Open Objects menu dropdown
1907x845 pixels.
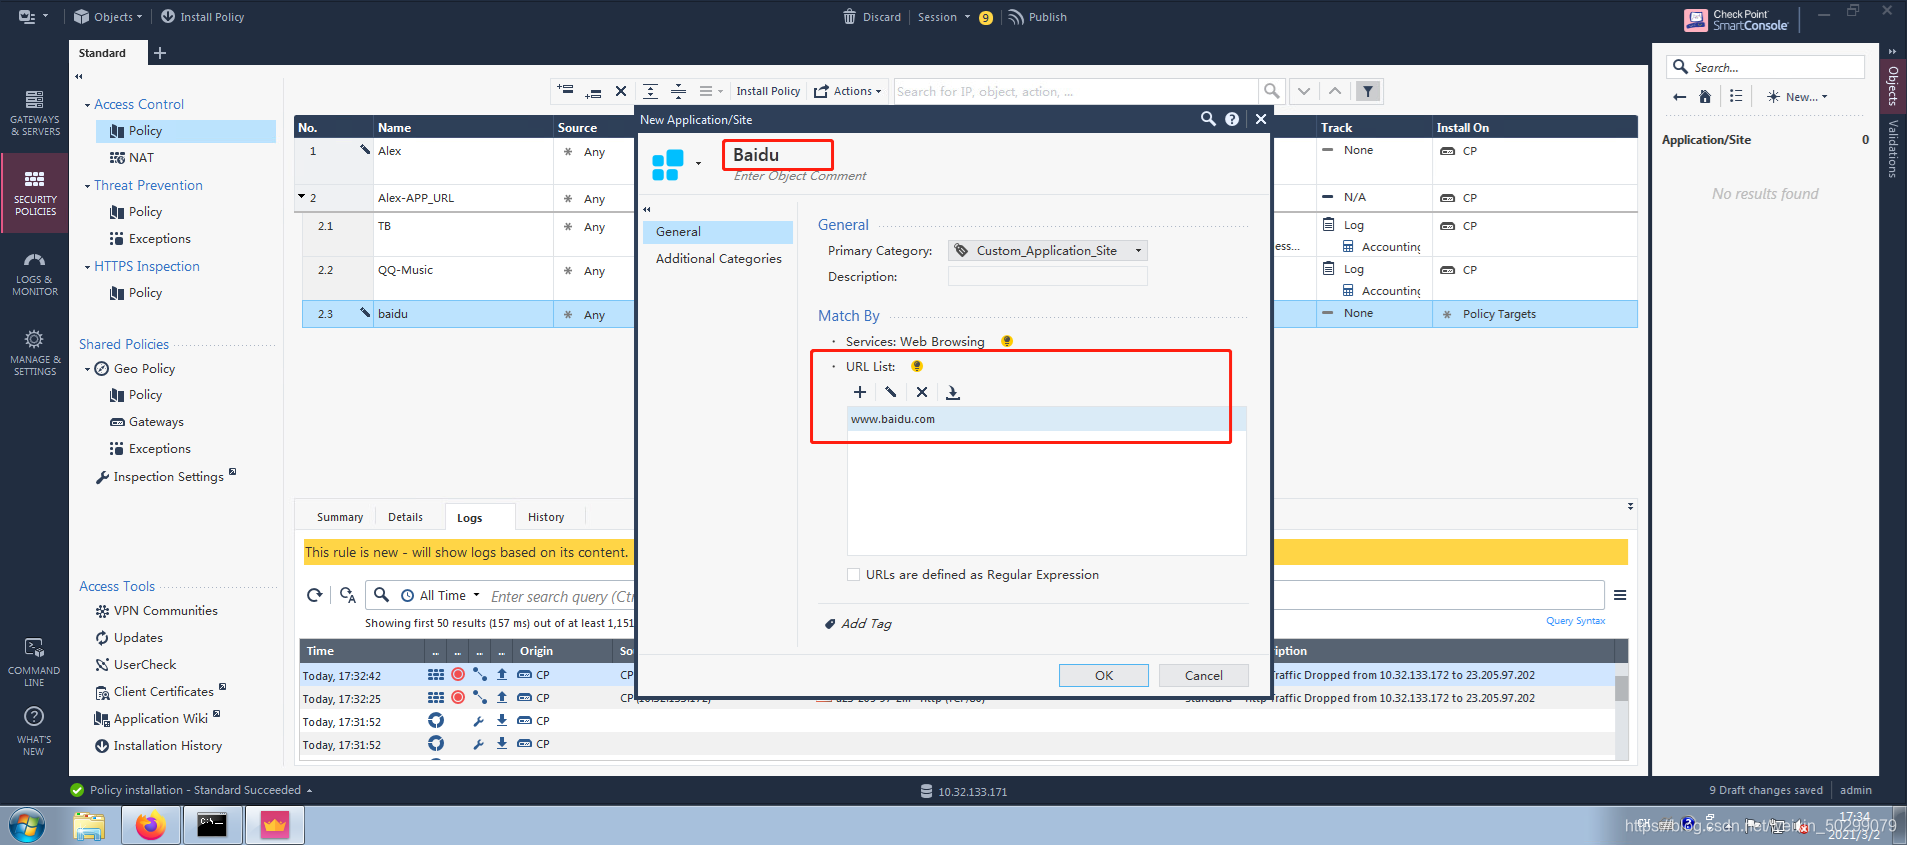108,17
